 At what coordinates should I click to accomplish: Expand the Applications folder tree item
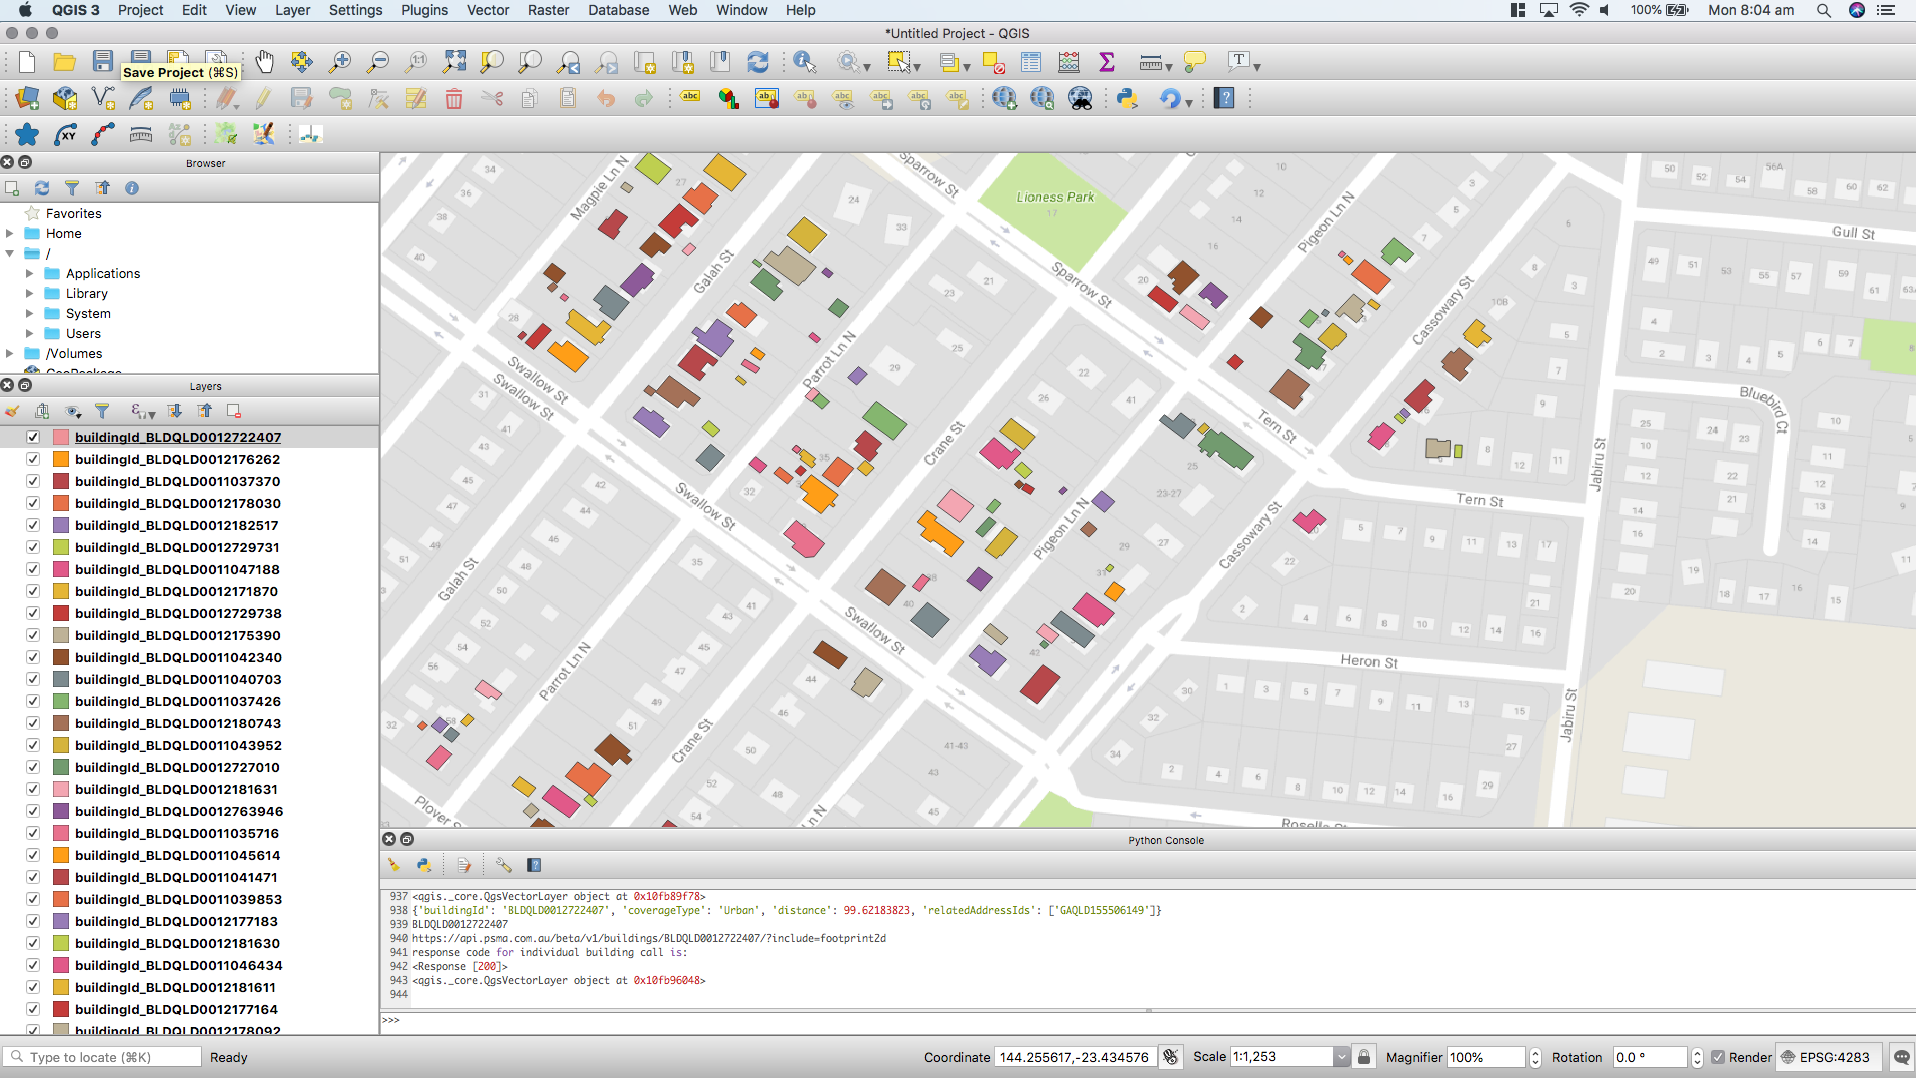coord(30,273)
